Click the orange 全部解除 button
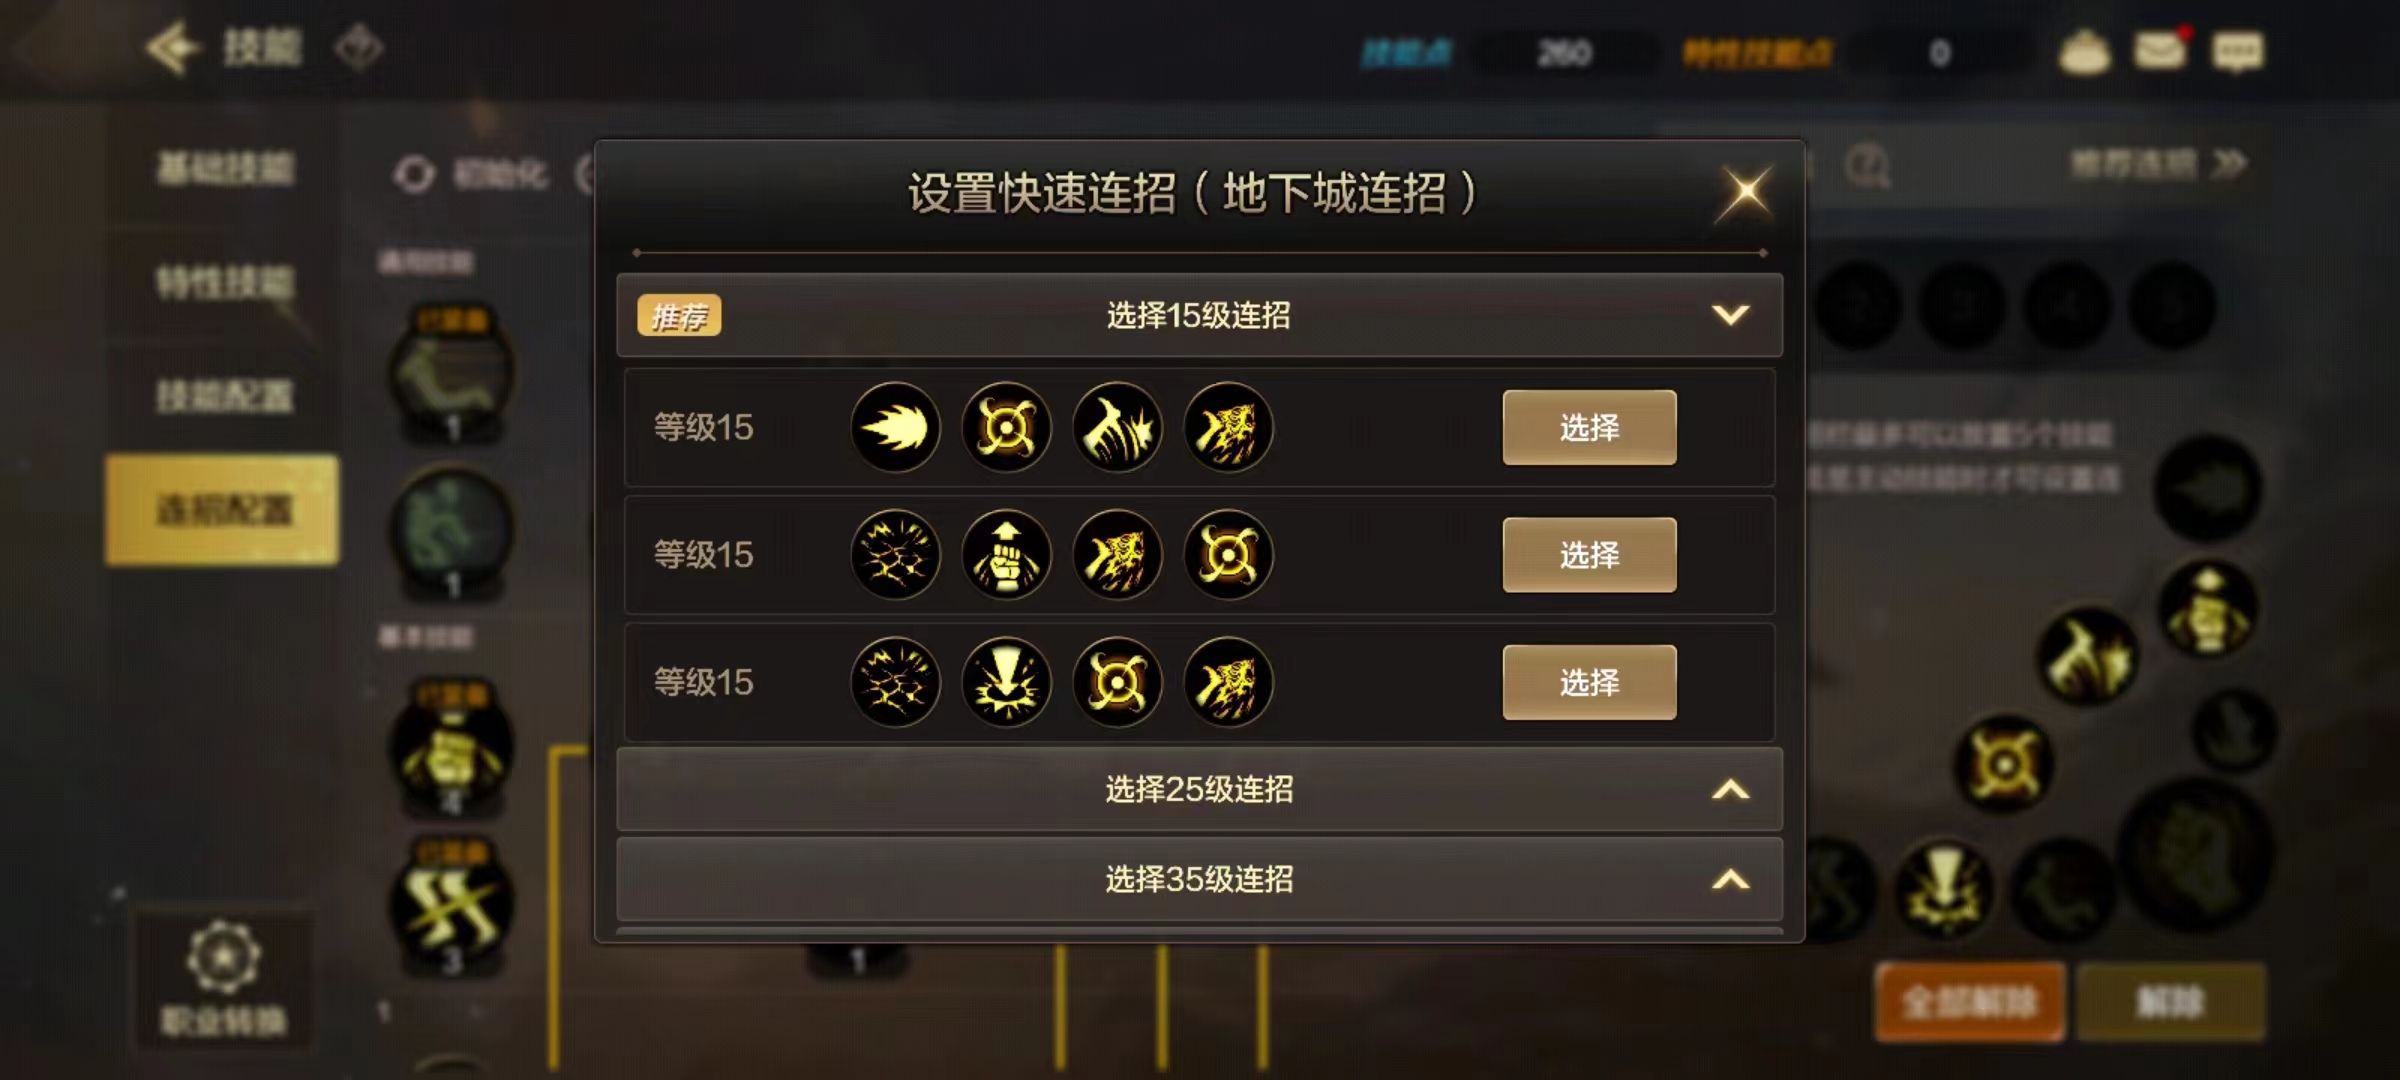The height and width of the screenshot is (1080, 2400). 1969,1002
